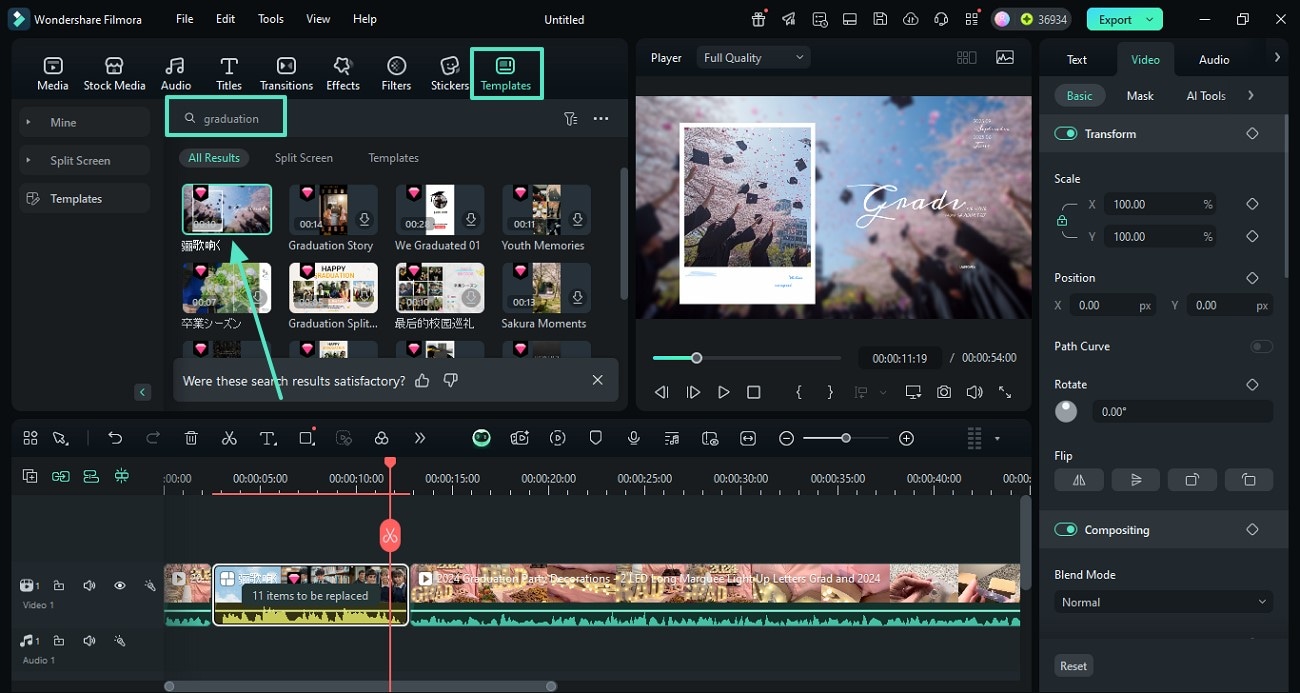
Task: Open the Filters tab
Action: (x=396, y=74)
